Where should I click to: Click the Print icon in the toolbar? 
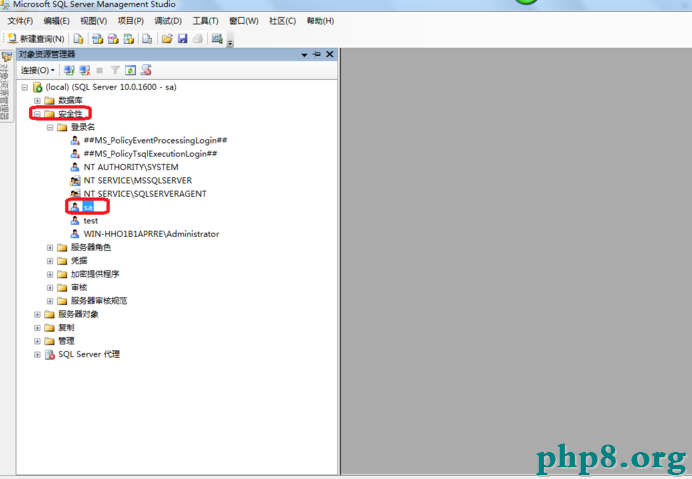point(198,39)
